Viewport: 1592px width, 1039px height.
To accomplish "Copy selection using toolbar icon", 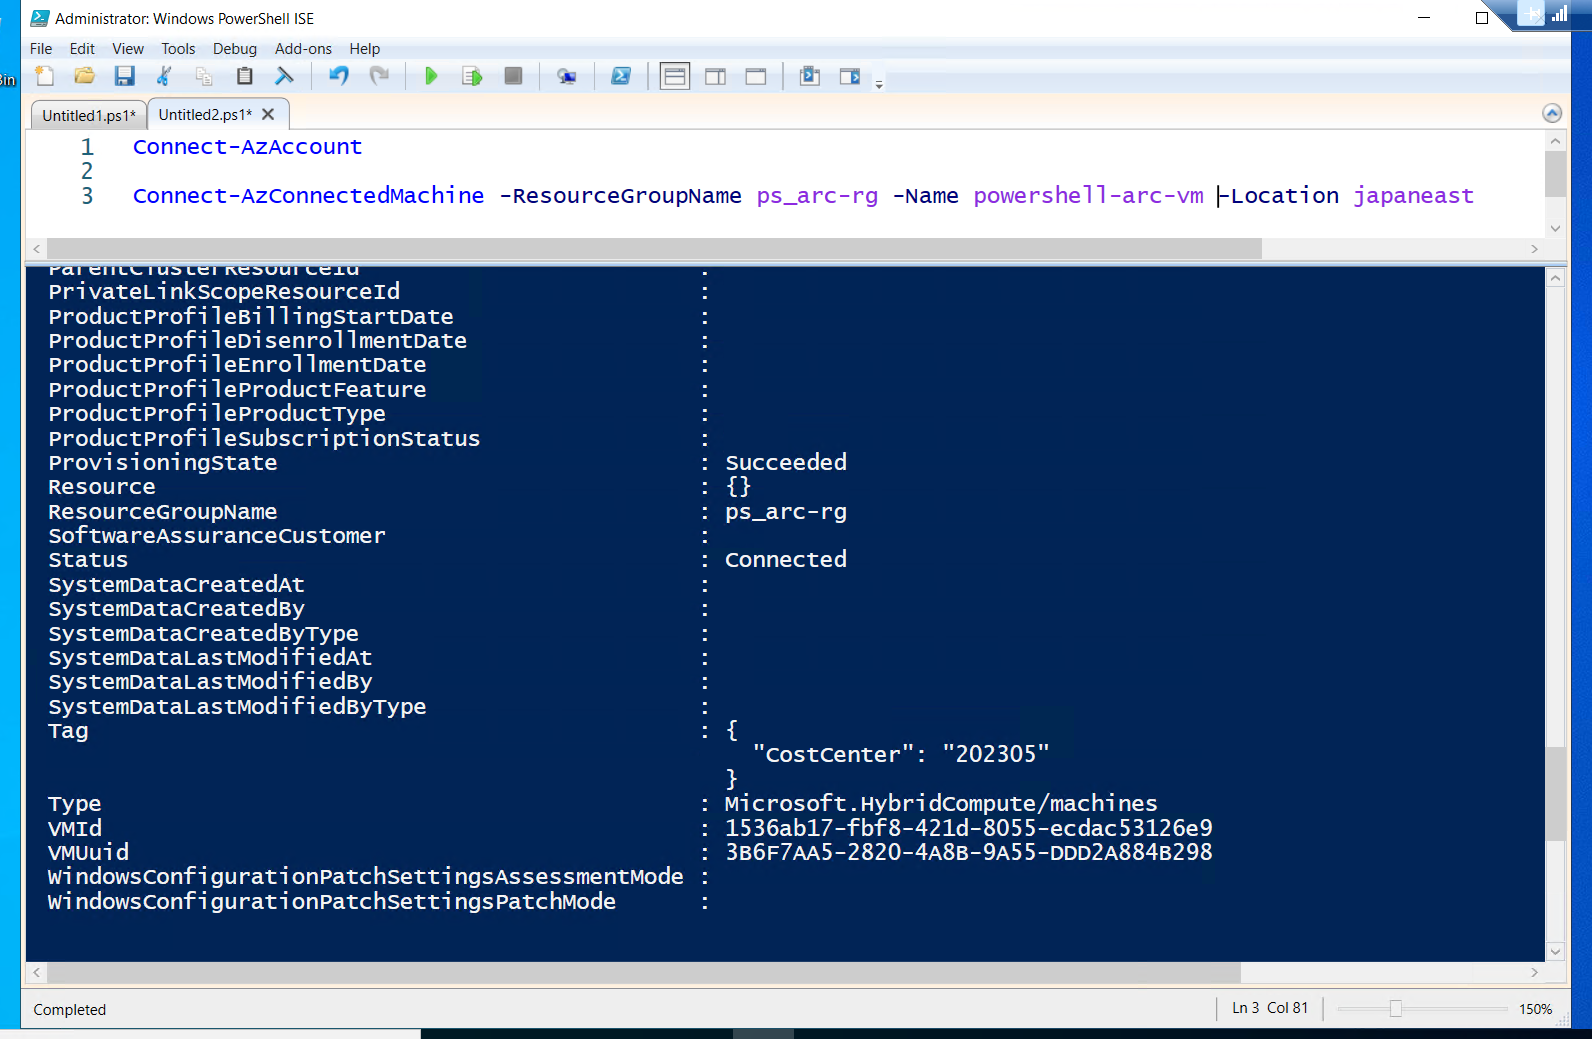I will [204, 76].
